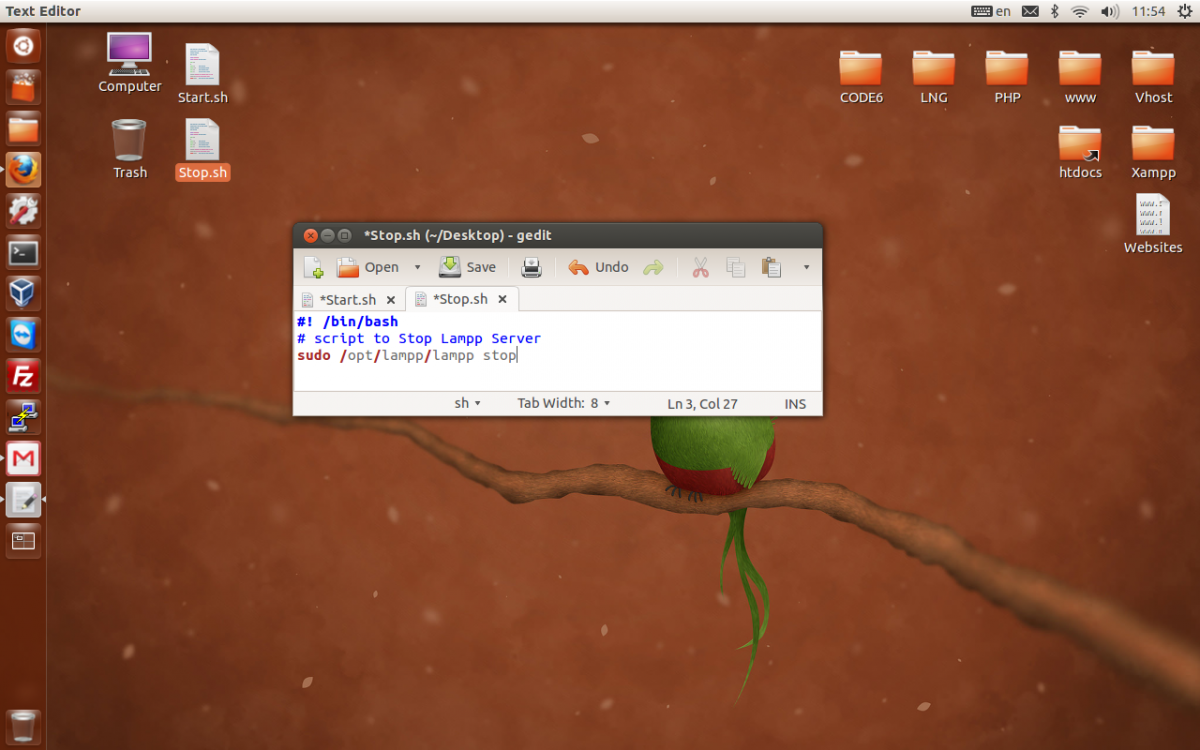Open a file using the Open button
This screenshot has height=750, width=1200.
coord(367,267)
